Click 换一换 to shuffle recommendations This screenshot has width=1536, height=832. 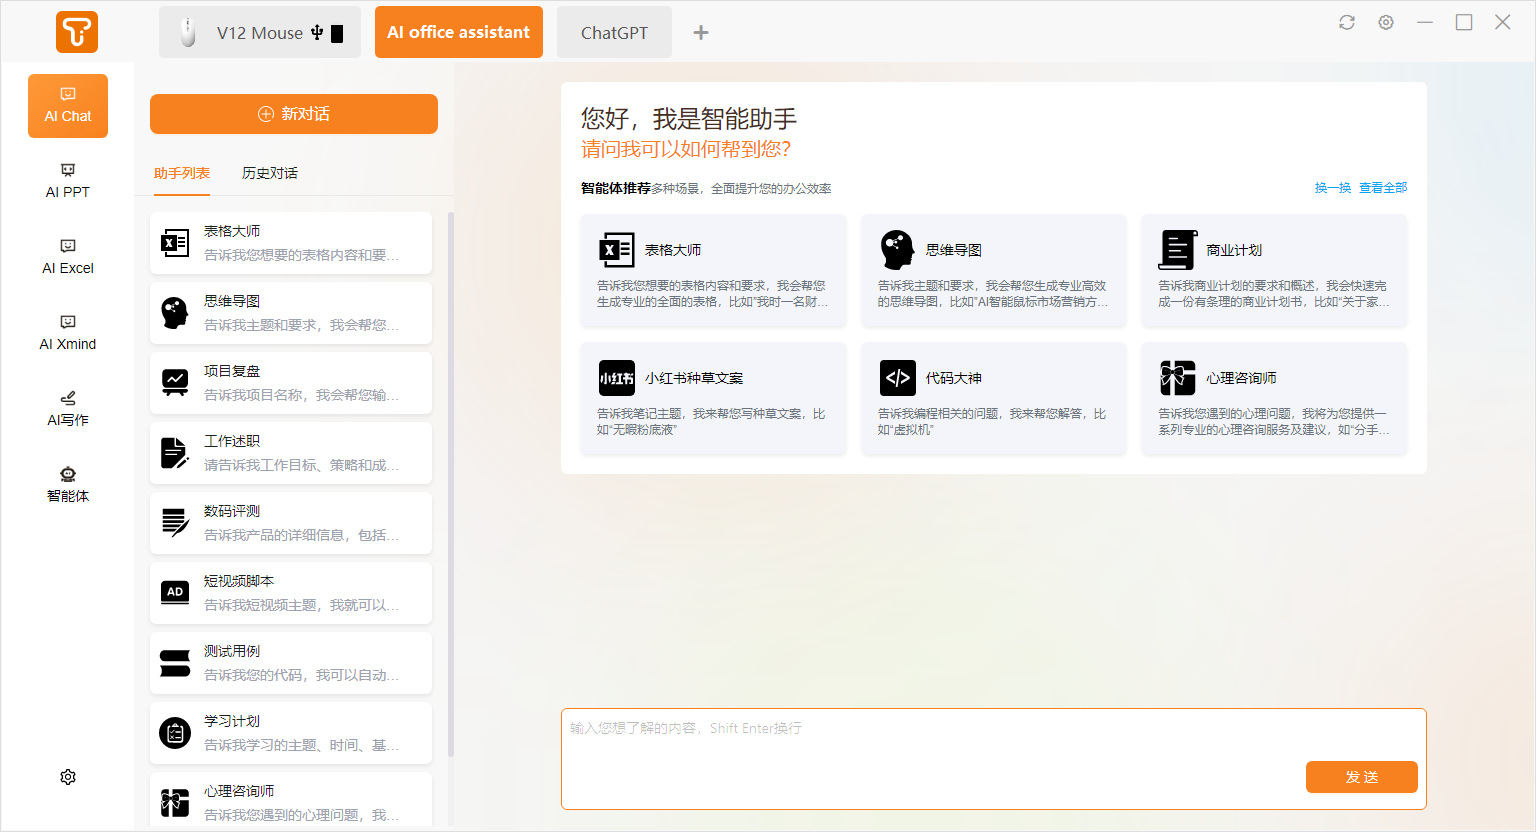(x=1332, y=188)
